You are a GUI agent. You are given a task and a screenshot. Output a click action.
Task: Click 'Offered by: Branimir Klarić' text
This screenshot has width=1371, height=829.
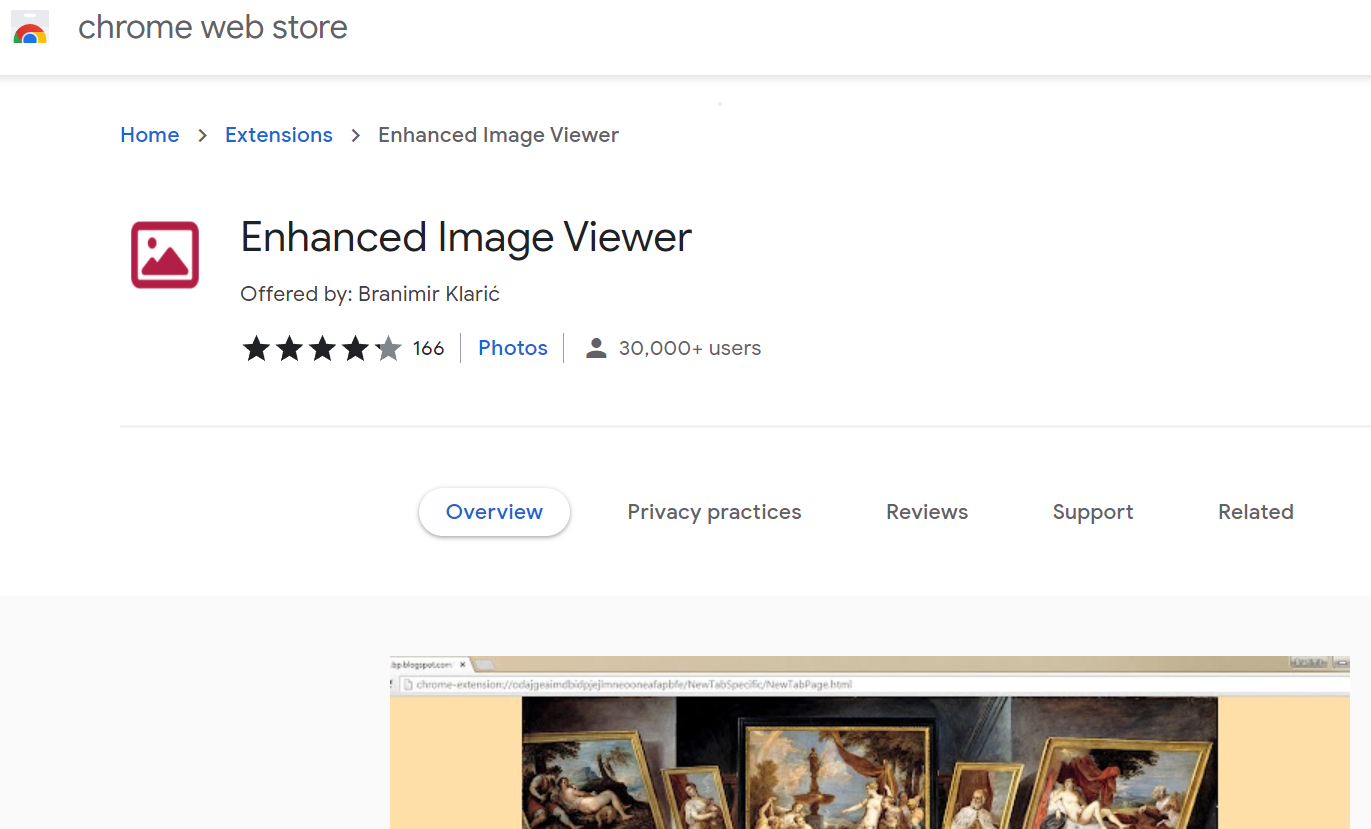[x=370, y=294]
